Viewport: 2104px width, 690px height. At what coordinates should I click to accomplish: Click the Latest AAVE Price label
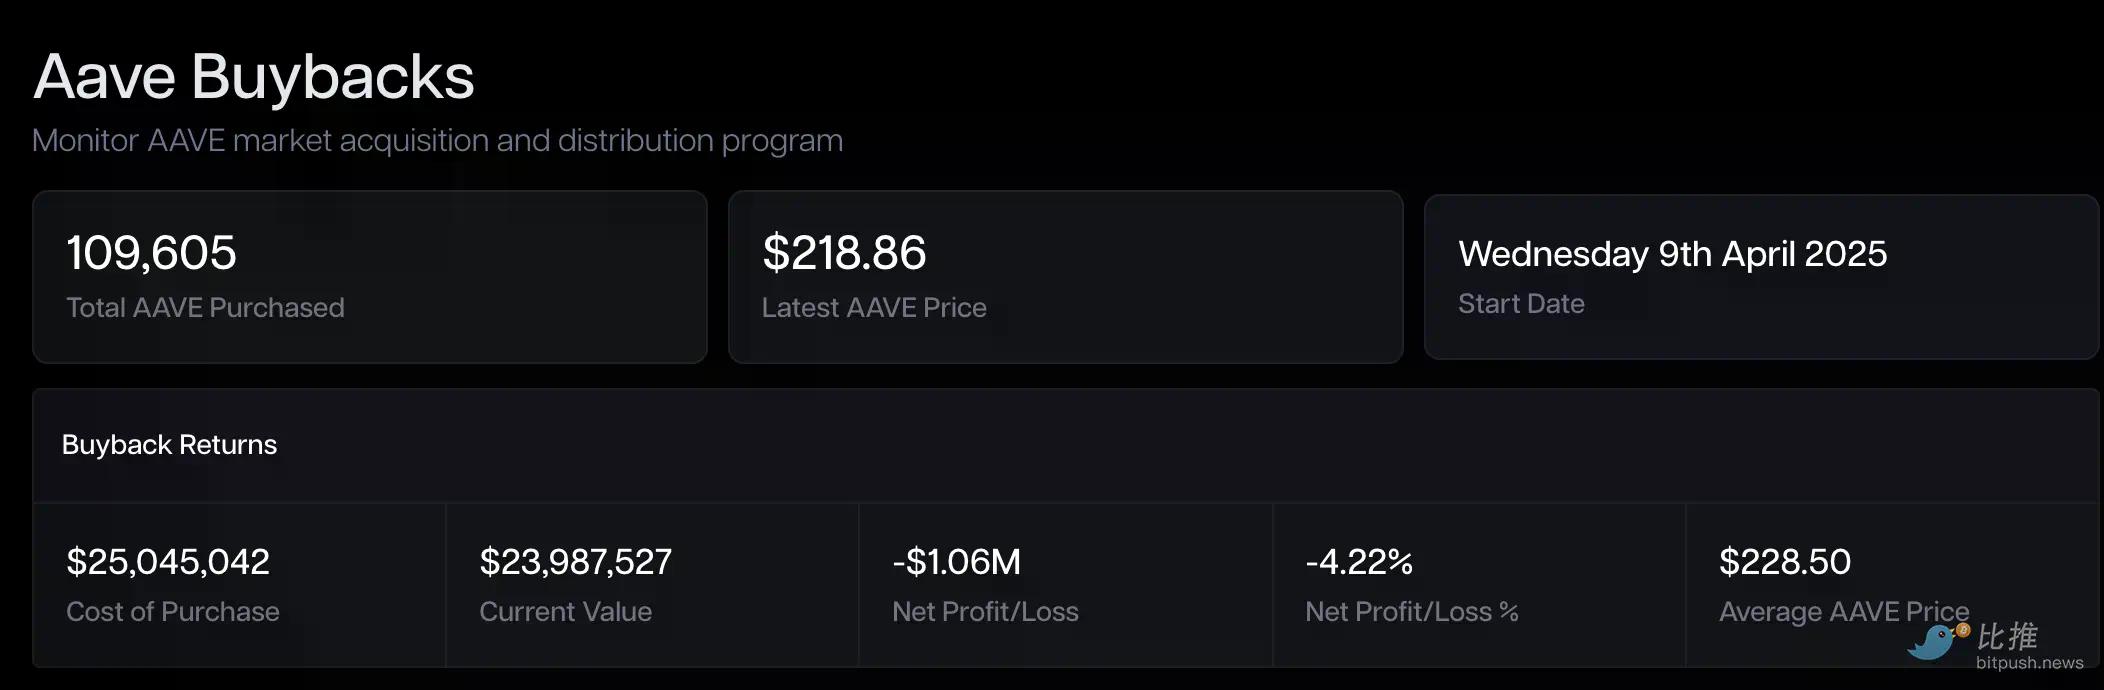click(874, 308)
